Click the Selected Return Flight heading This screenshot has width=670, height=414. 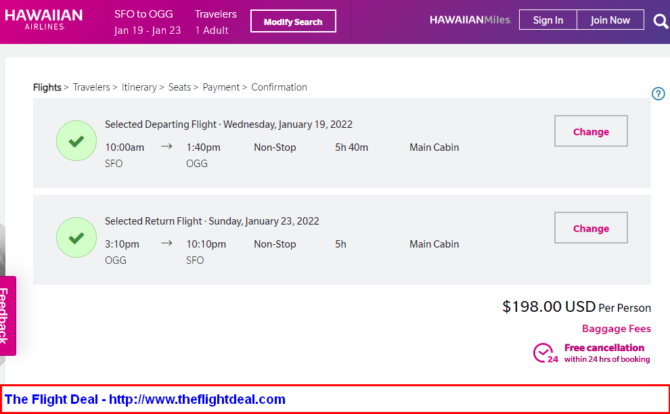pyautogui.click(x=212, y=221)
